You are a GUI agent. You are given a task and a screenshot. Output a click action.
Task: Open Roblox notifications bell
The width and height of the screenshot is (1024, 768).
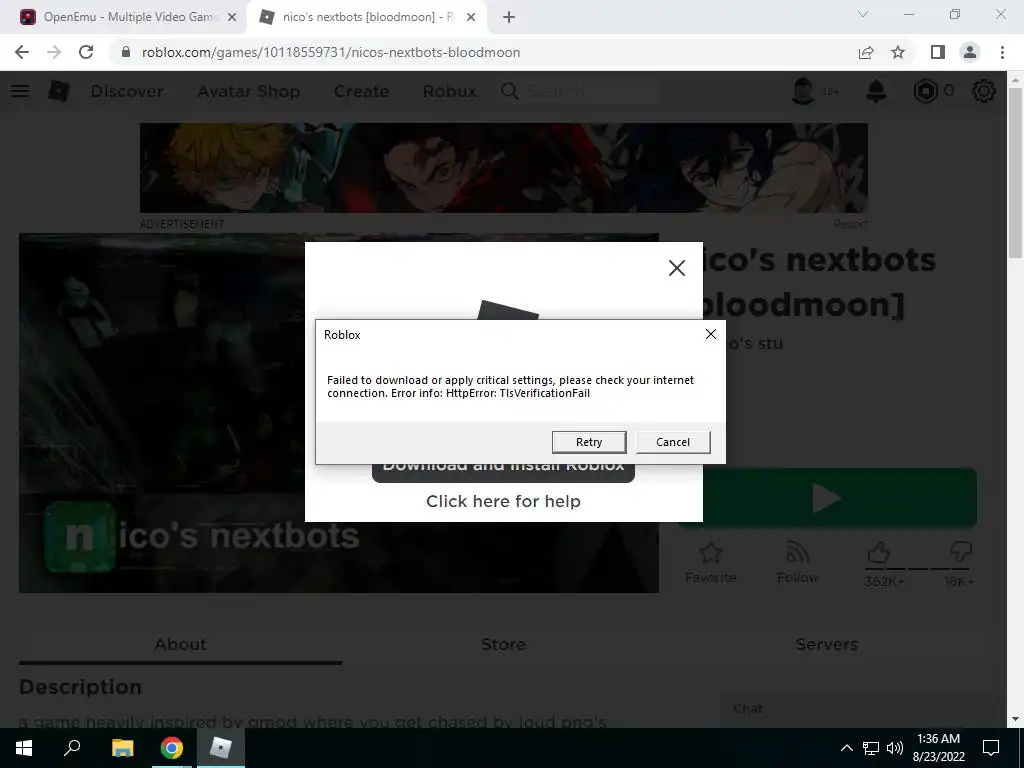[876, 91]
